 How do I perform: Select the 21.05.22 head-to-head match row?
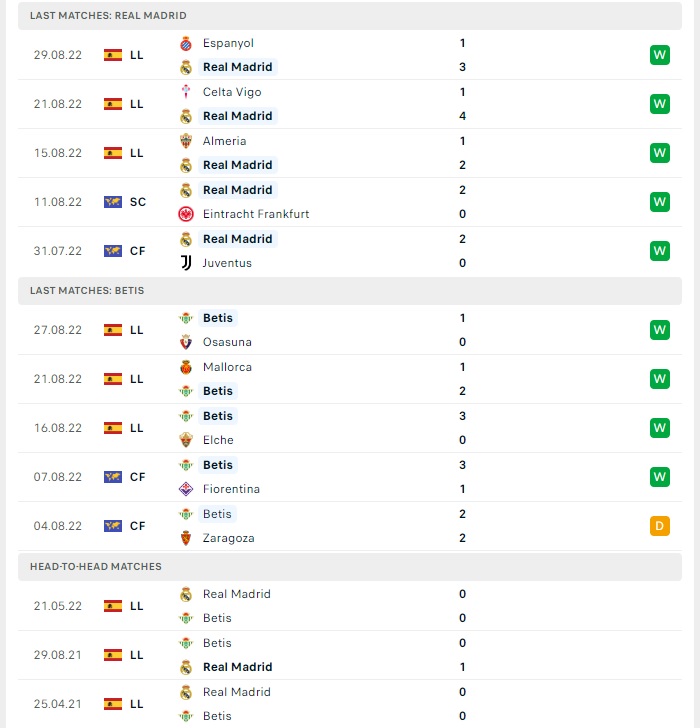click(350, 606)
